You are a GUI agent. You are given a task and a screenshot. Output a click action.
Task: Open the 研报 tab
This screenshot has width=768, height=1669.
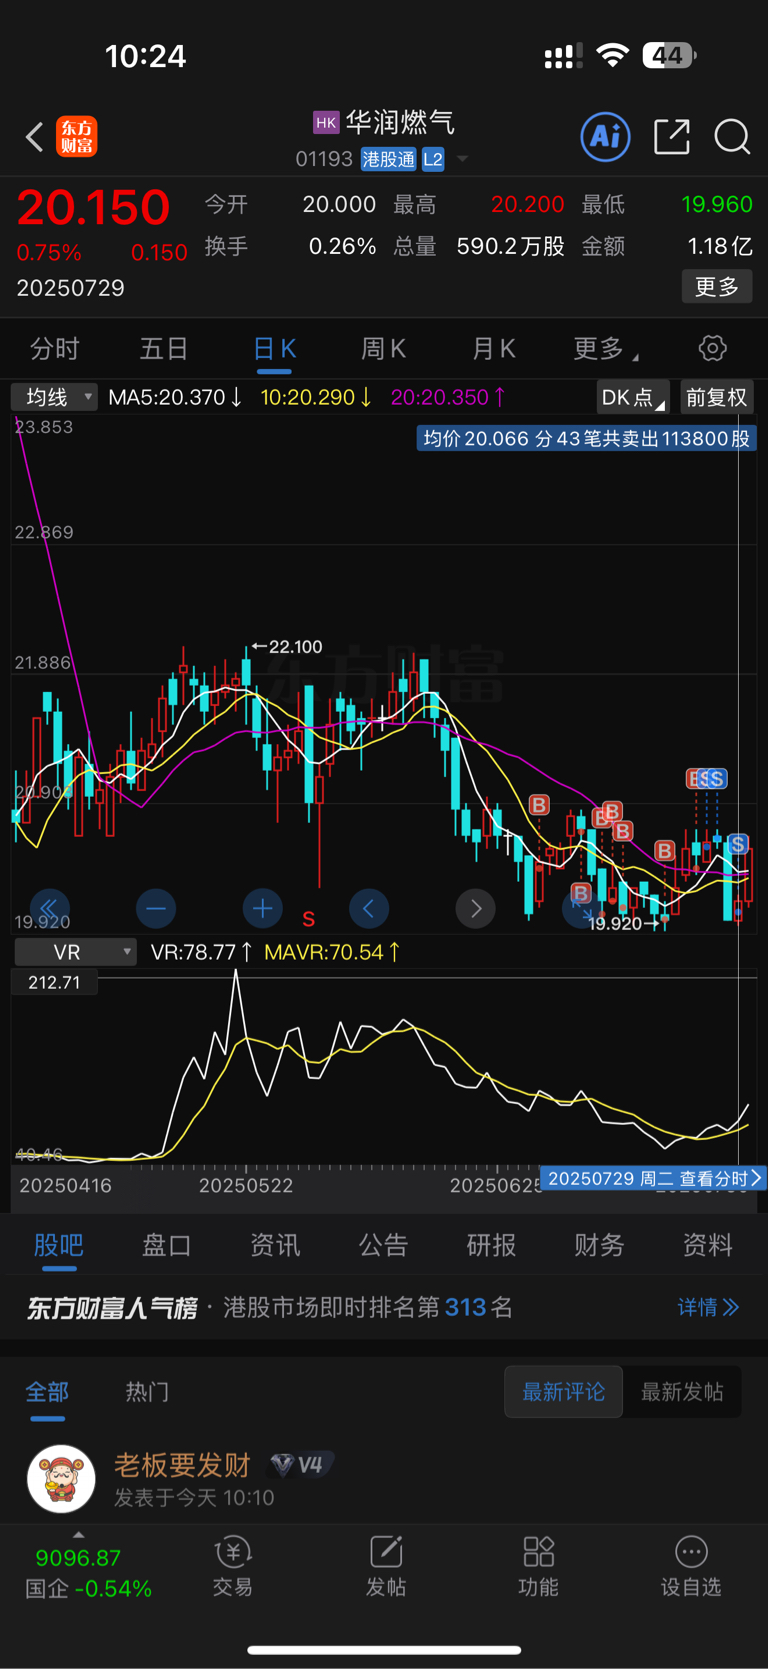pos(491,1245)
